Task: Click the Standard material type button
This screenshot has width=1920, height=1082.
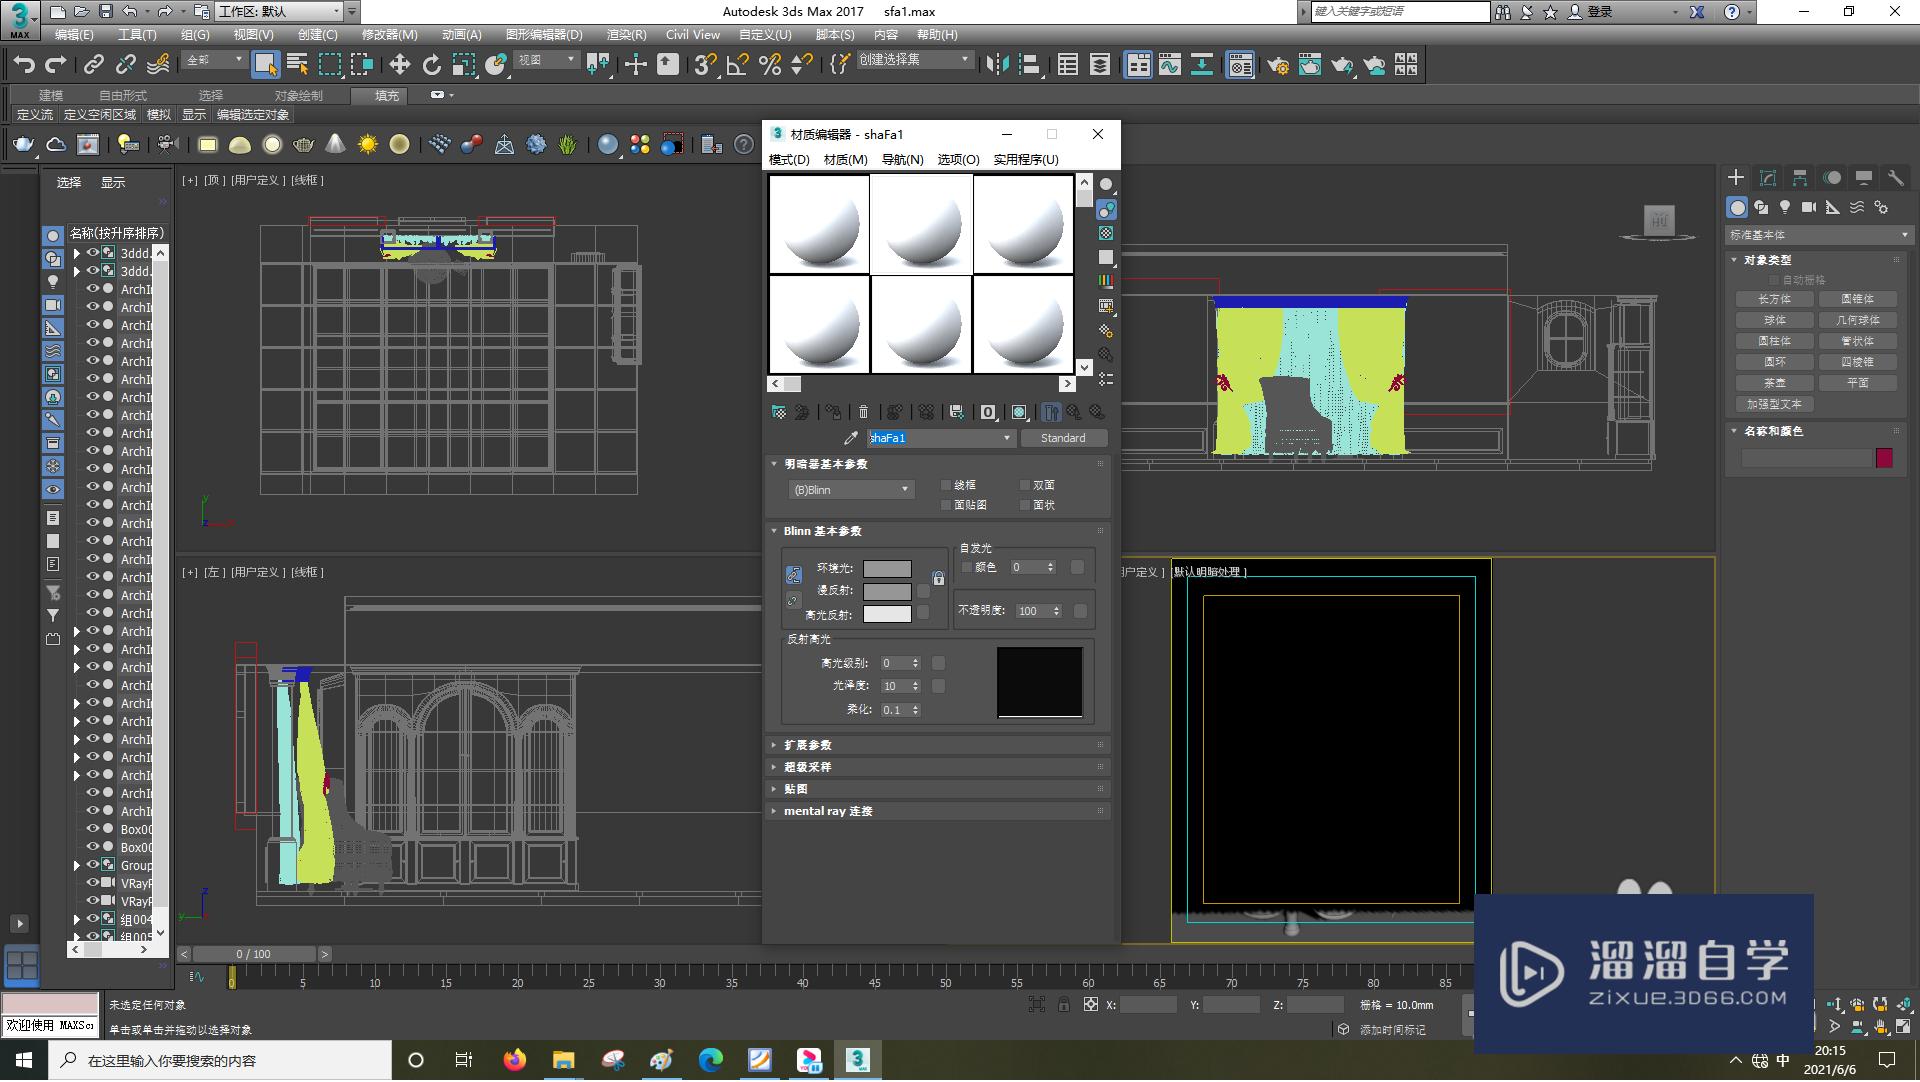Action: tap(1062, 438)
